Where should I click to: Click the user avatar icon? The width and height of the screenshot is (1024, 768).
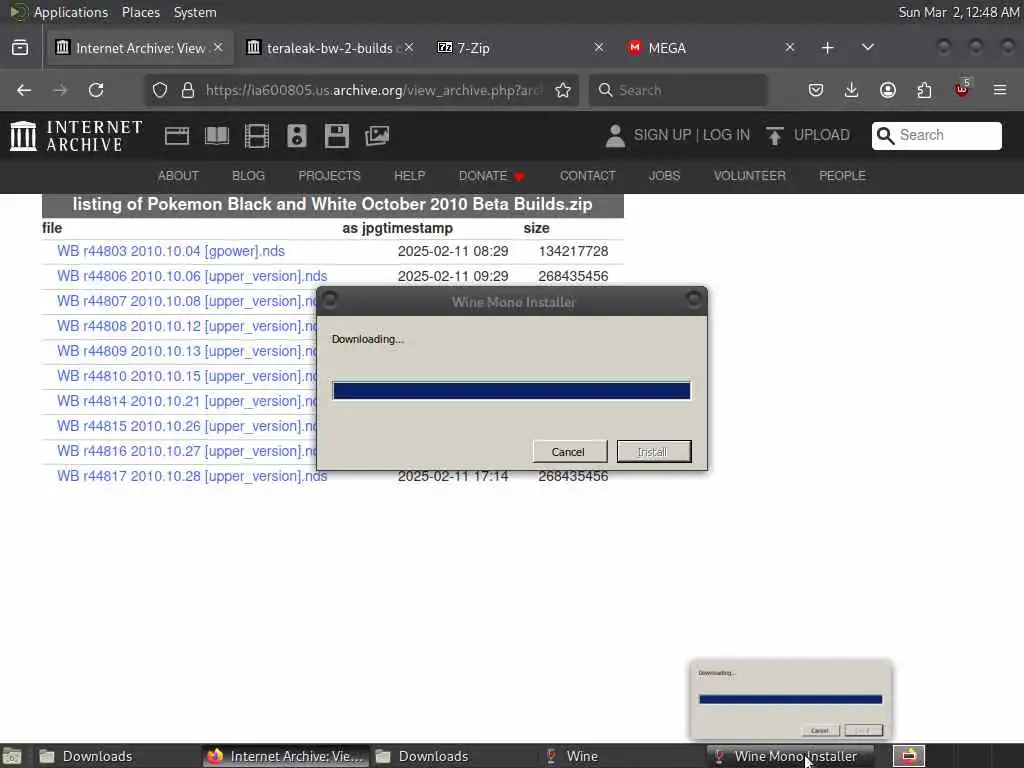pos(615,136)
